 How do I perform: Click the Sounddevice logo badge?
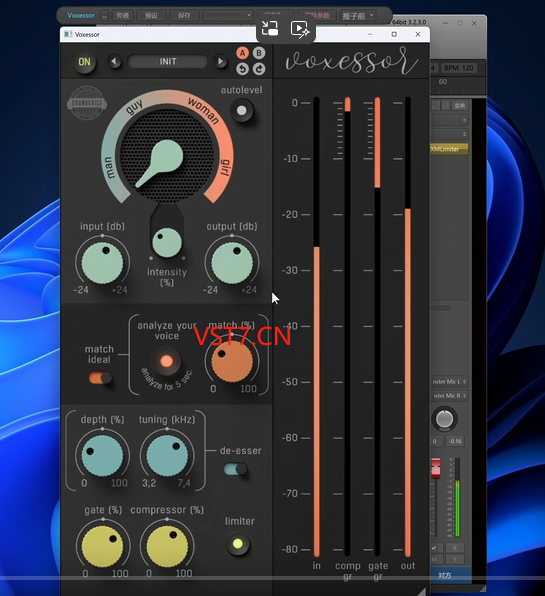click(x=87, y=103)
